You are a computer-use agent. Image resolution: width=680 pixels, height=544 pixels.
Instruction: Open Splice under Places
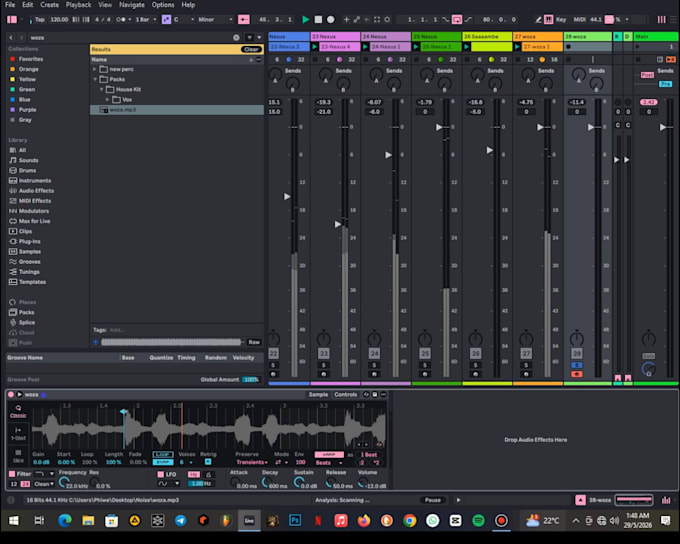coord(22,322)
